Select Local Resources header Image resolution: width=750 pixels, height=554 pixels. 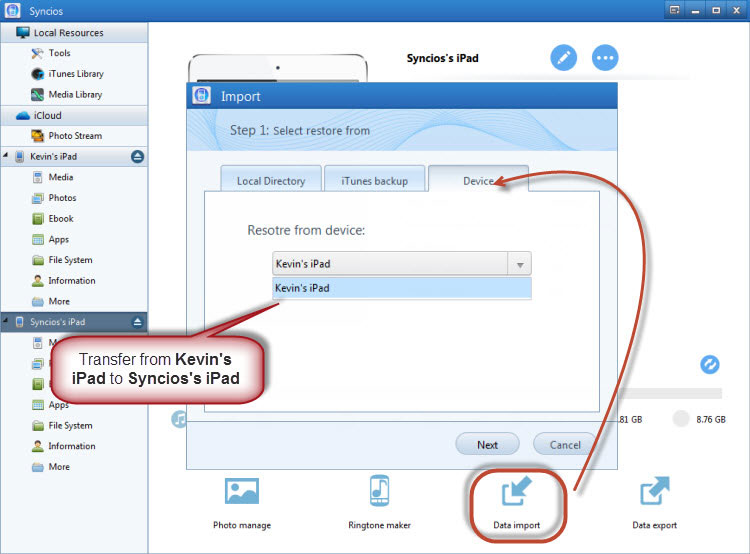pyautogui.click(x=74, y=33)
